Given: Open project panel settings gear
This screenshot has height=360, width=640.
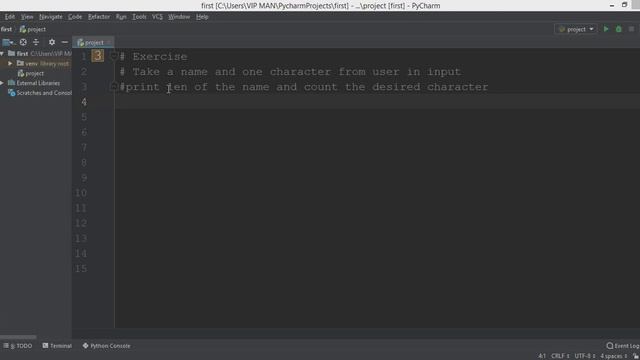Looking at the screenshot, I should pyautogui.click(x=52, y=42).
